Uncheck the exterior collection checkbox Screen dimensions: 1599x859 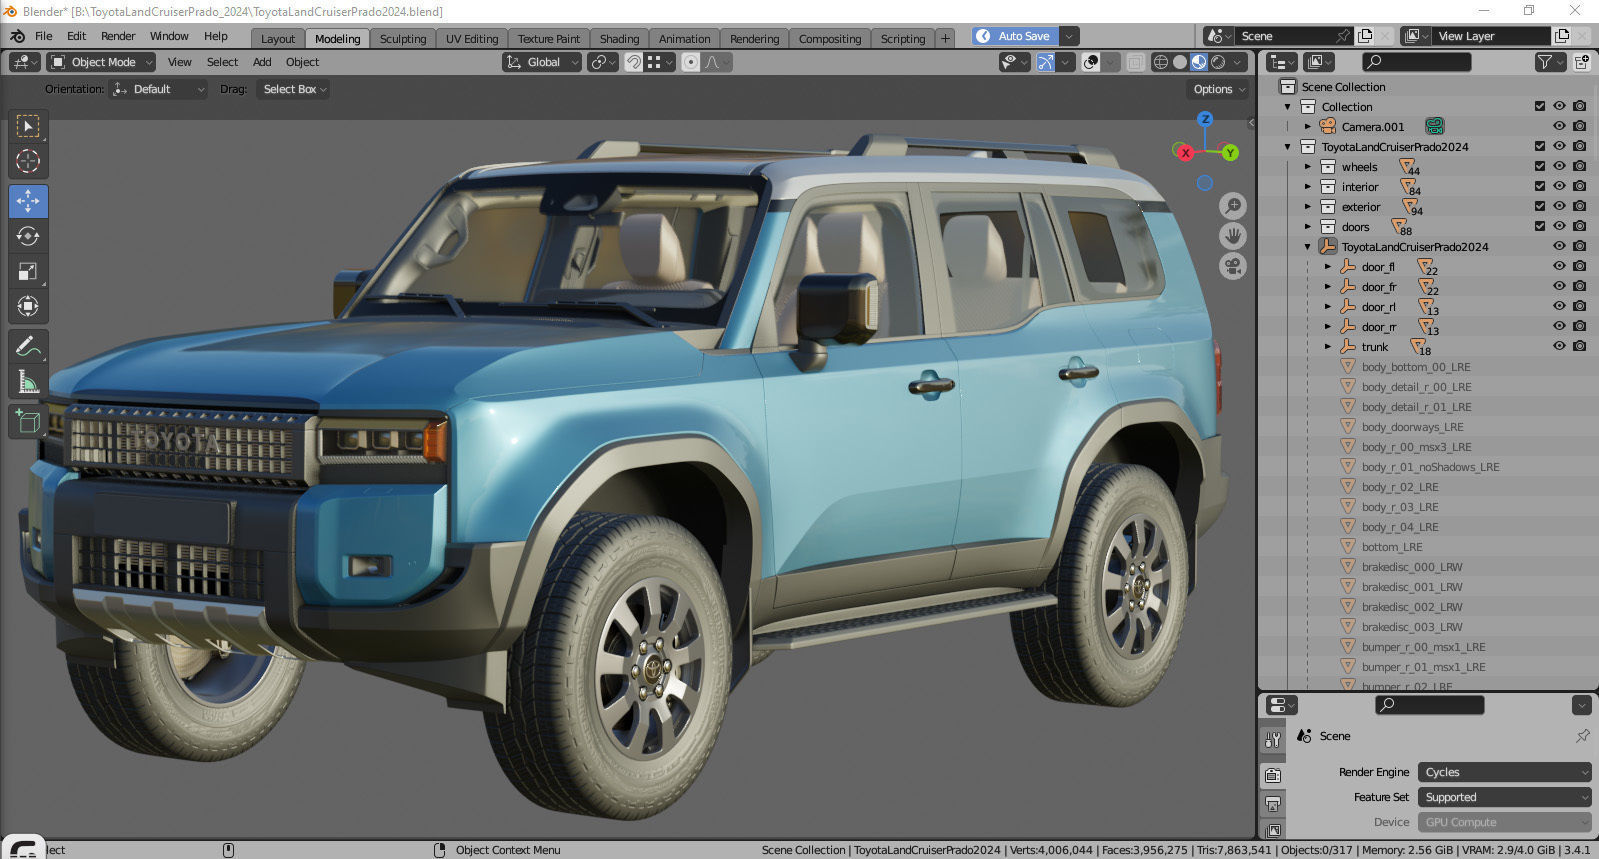[x=1540, y=206]
